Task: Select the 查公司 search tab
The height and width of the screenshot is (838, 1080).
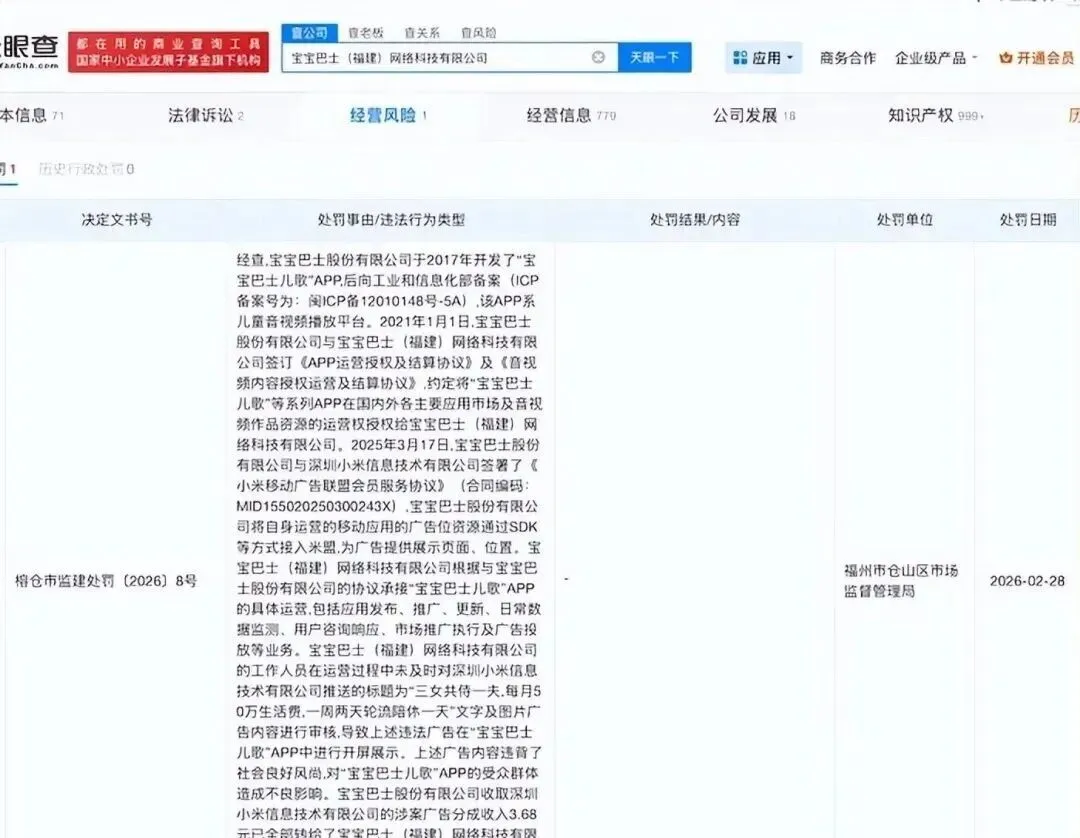Action: (x=309, y=32)
